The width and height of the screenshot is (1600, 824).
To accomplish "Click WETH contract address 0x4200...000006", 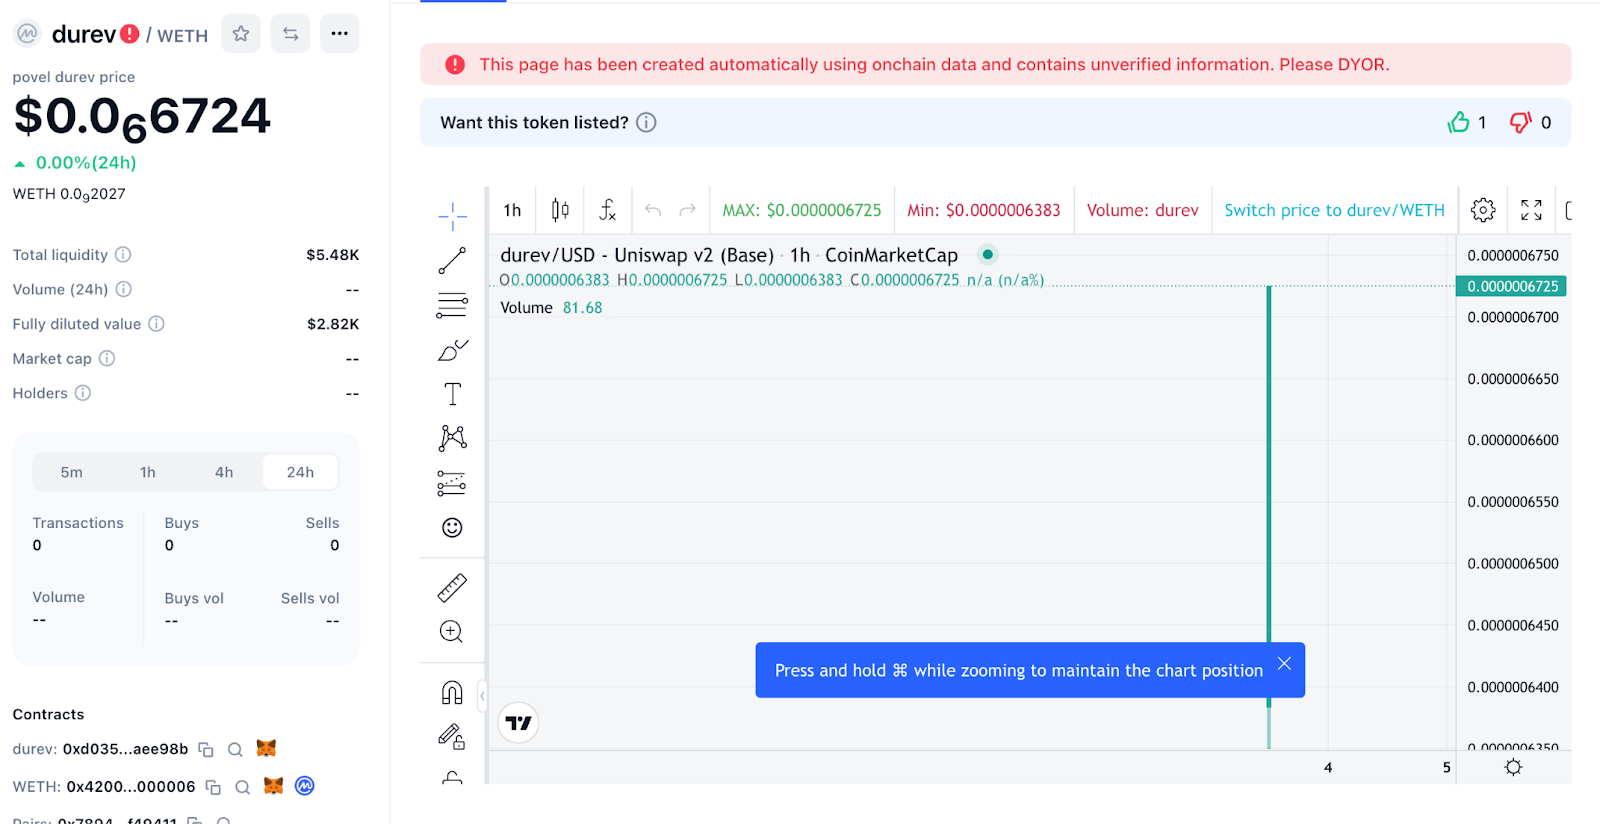I will 131,787.
